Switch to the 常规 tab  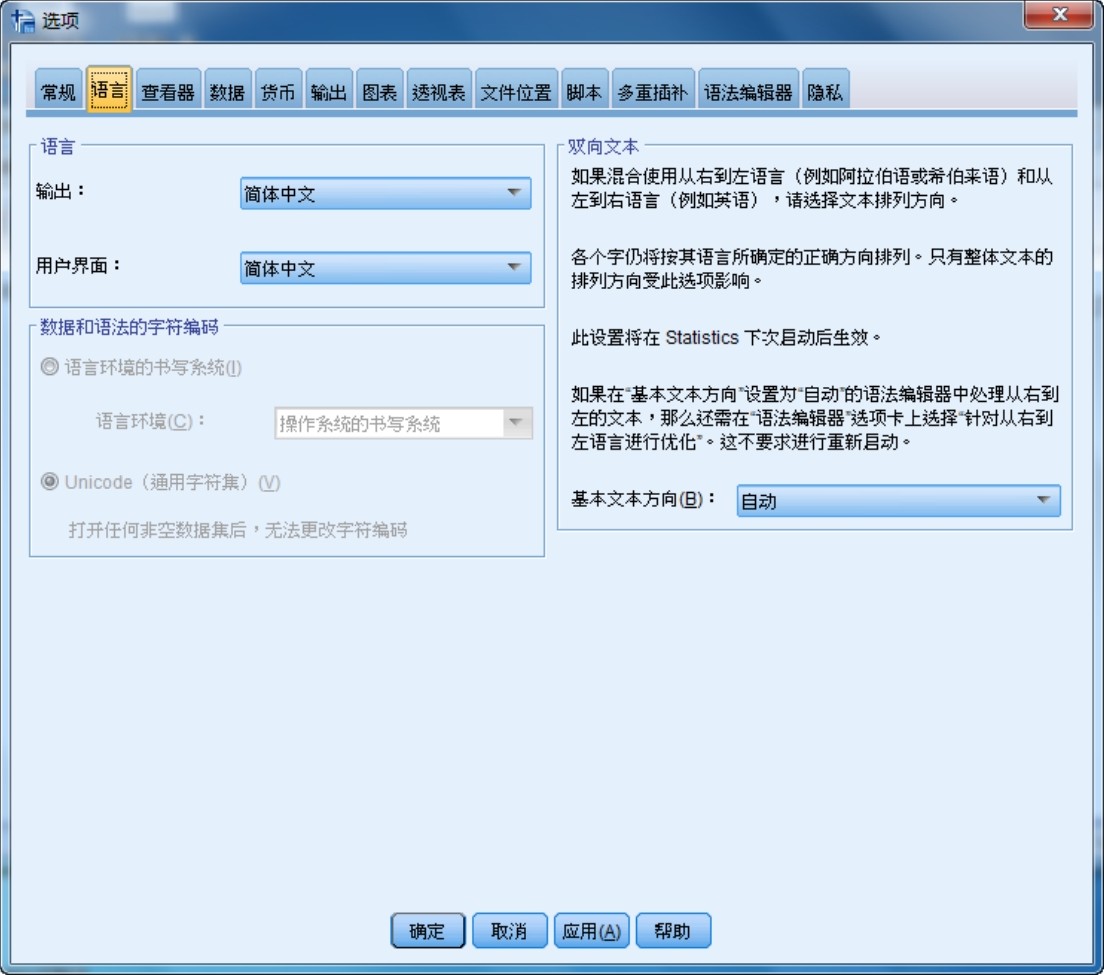[58, 91]
